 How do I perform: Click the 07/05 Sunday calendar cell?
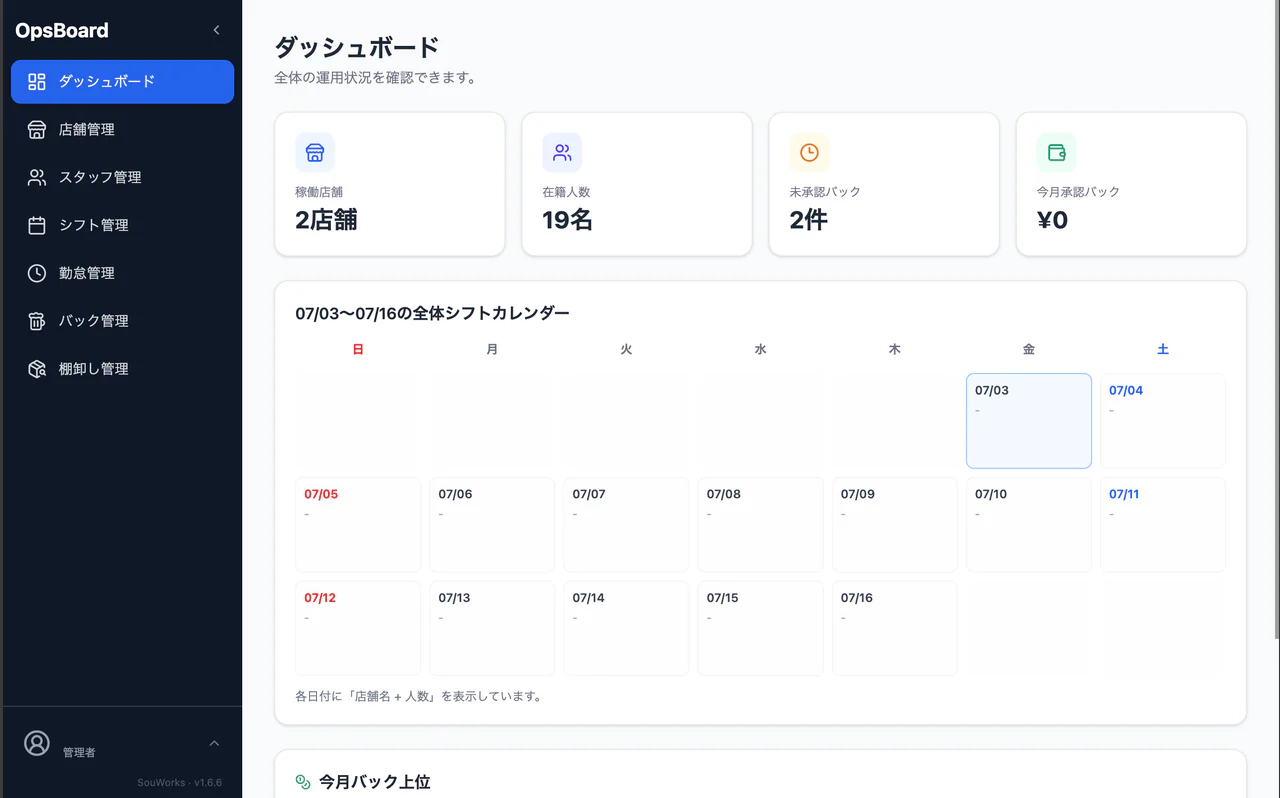[358, 525]
